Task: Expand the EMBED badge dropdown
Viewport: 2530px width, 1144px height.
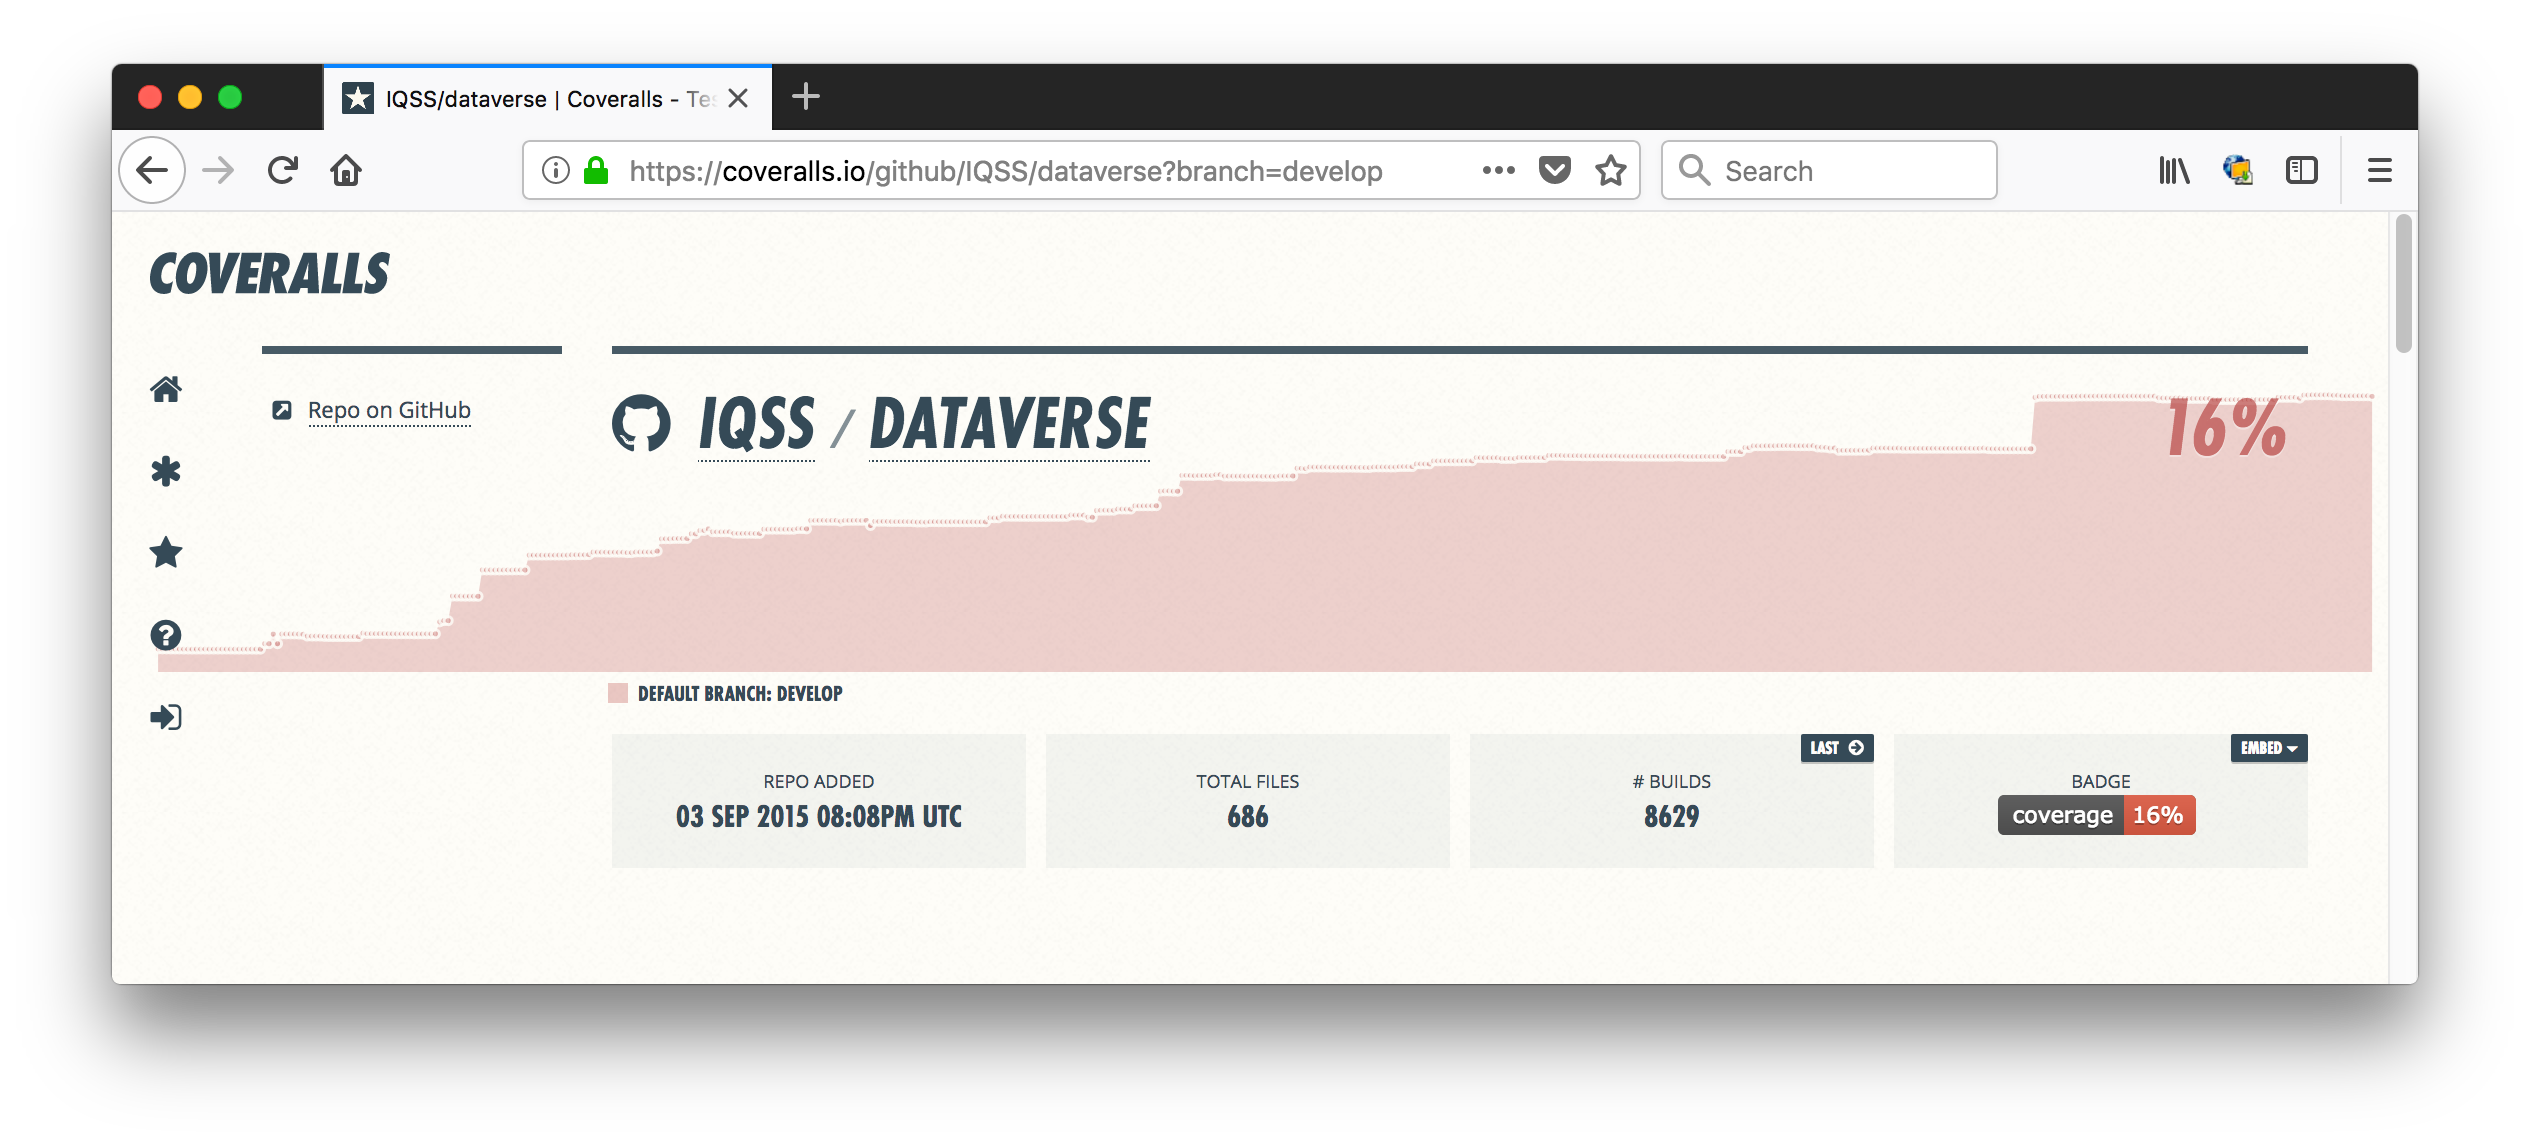Action: click(2268, 748)
